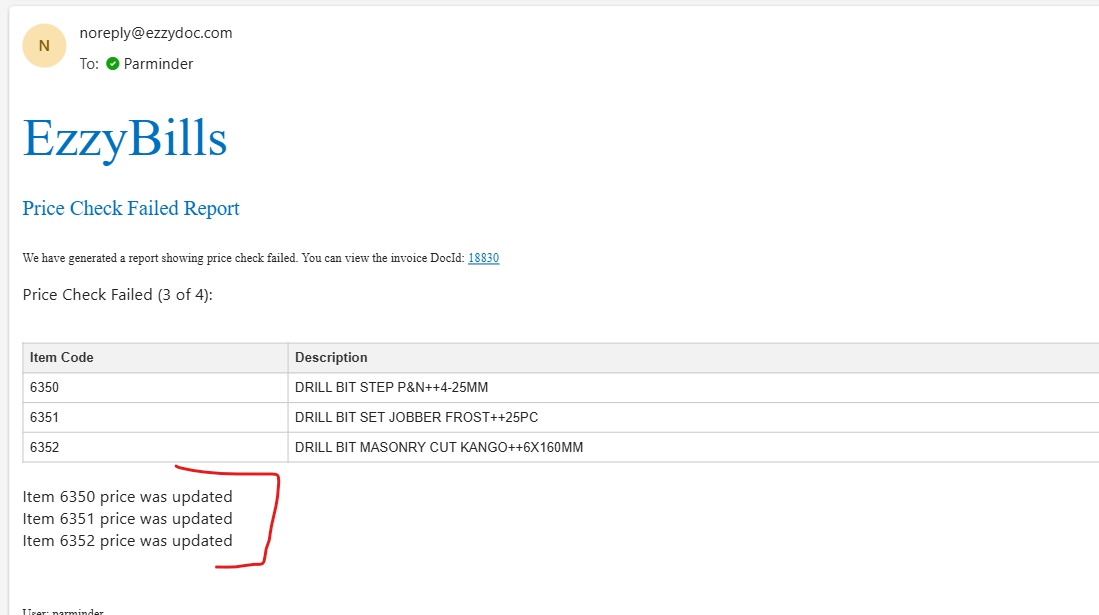Click description DRILL BIT MASONRY CUT KANGO++6X160MM
1099x615 pixels.
coord(439,447)
